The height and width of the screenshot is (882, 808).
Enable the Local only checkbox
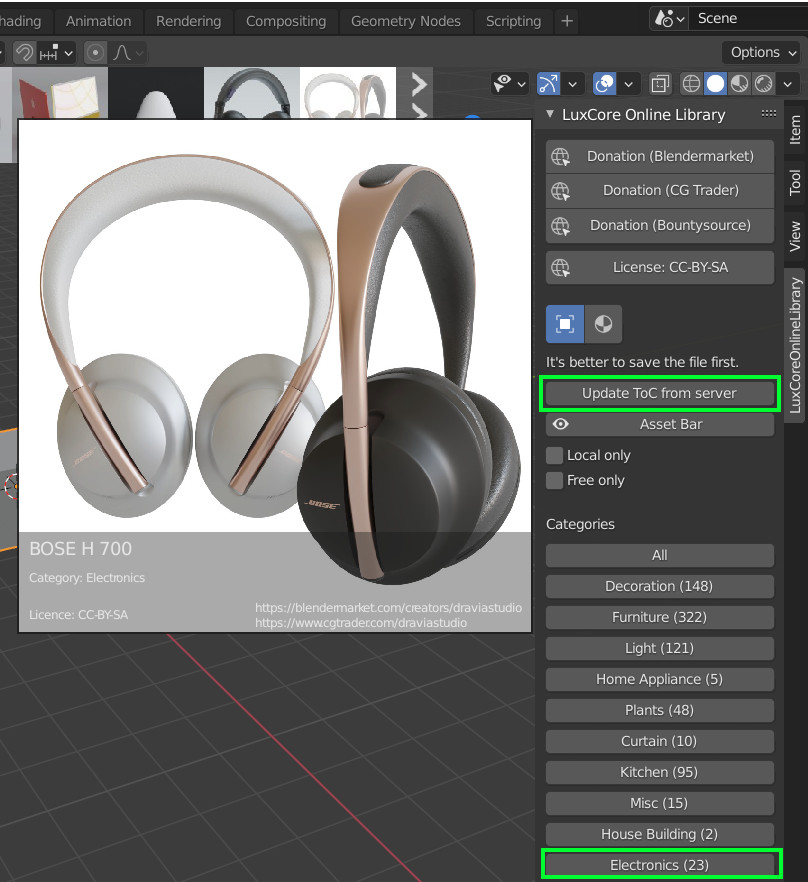555,455
